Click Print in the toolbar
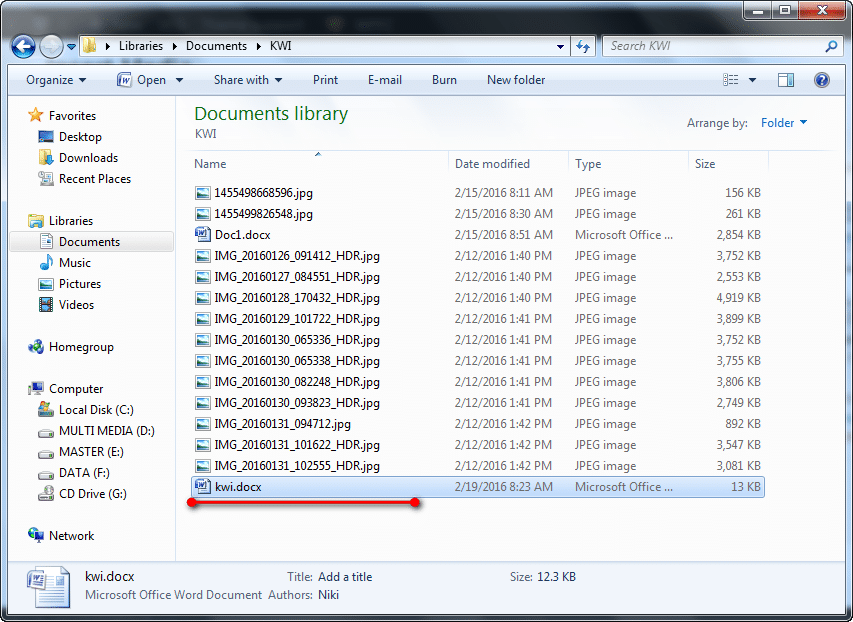 tap(325, 80)
